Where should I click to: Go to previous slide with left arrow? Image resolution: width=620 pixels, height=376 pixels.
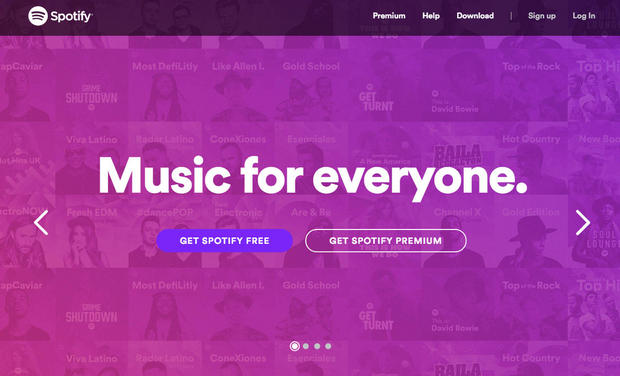click(41, 222)
